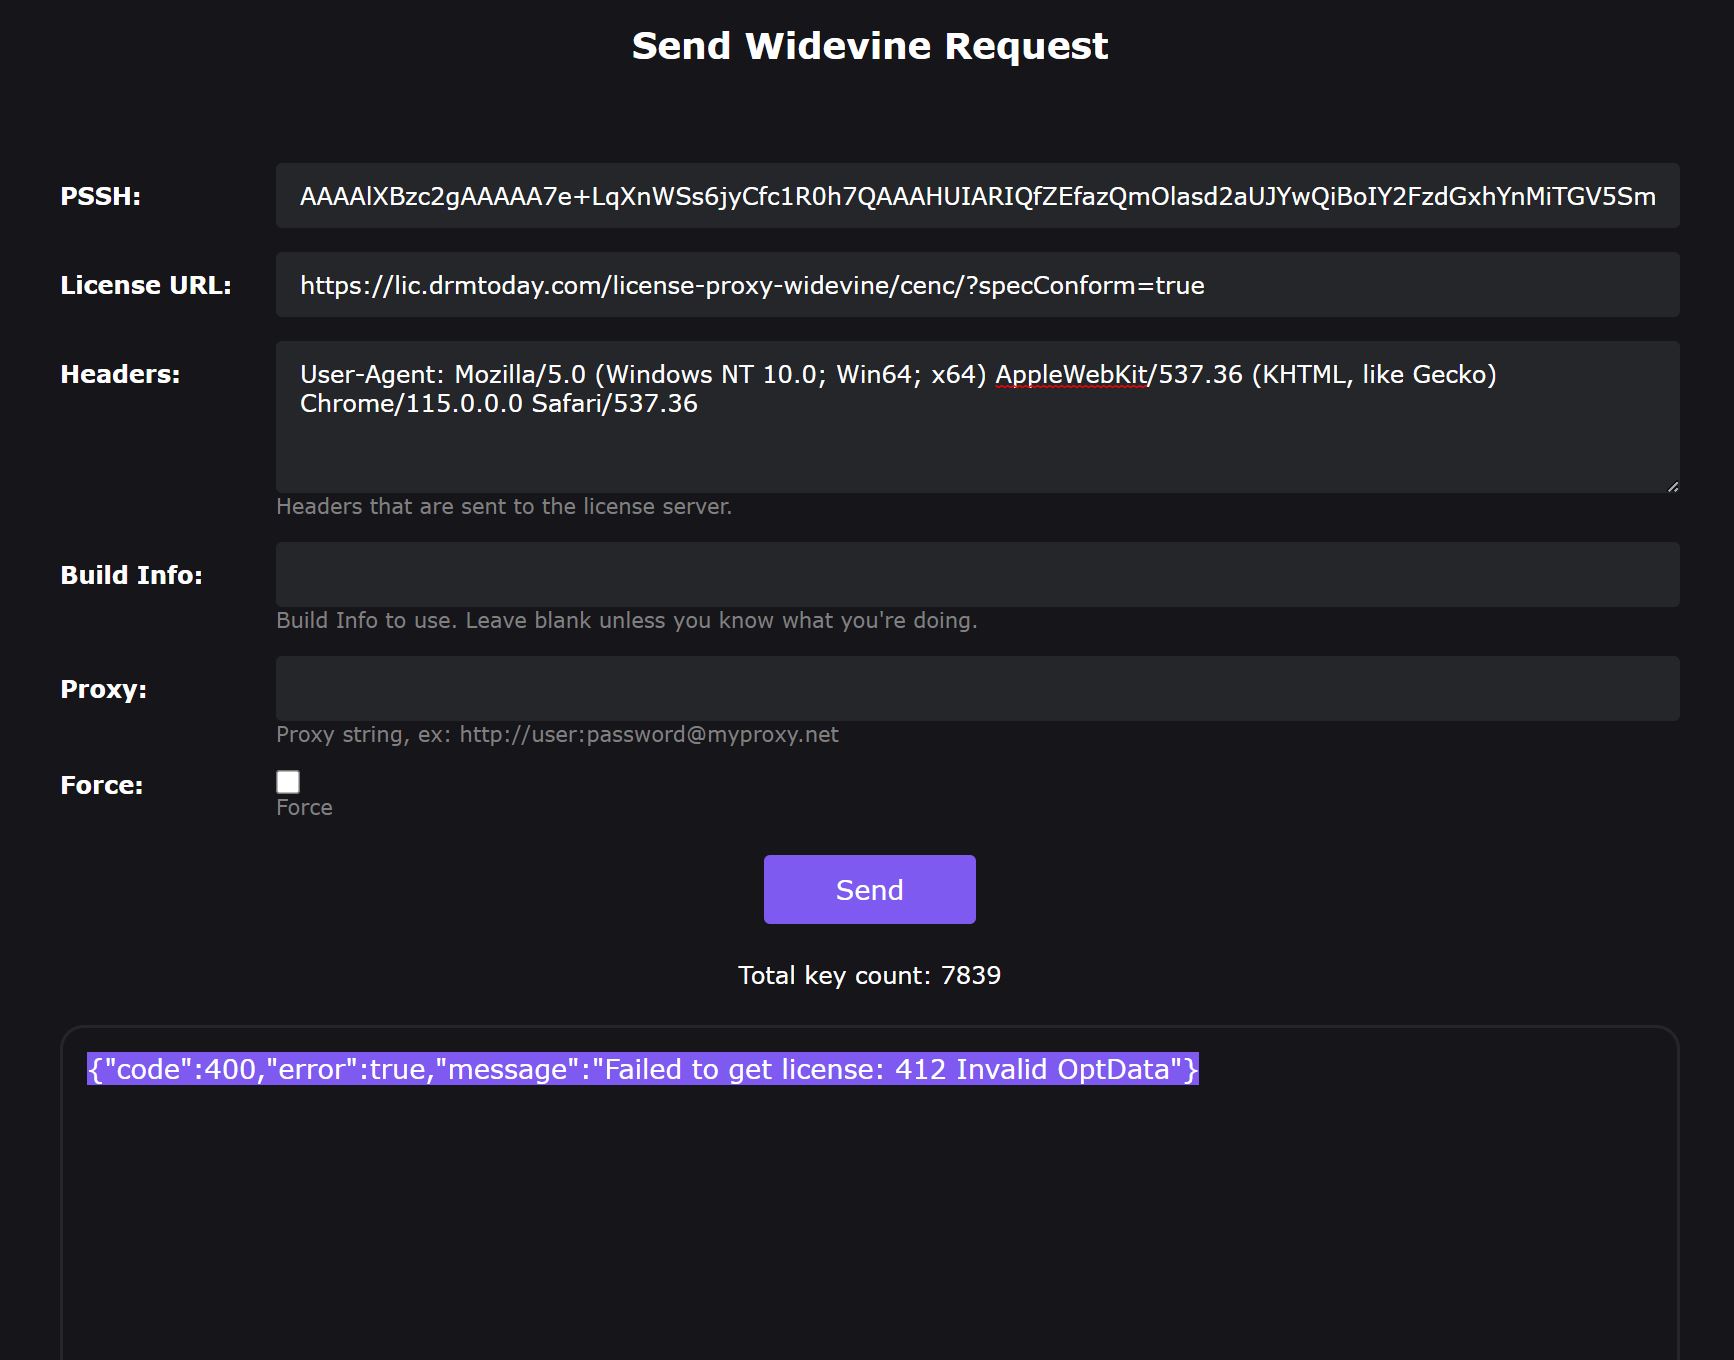Click the highlighted JSON error response
This screenshot has height=1360, width=1734.
click(642, 1069)
